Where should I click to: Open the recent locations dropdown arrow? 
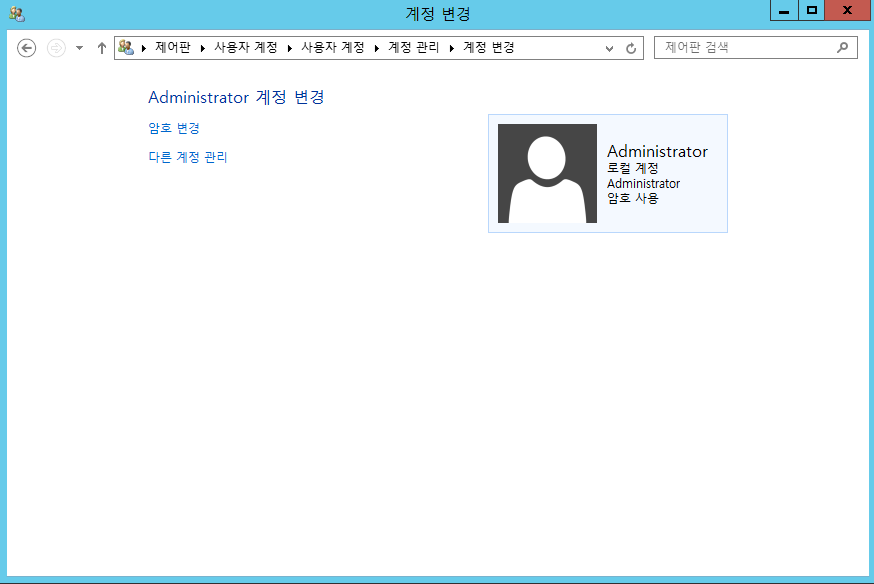click(x=79, y=48)
